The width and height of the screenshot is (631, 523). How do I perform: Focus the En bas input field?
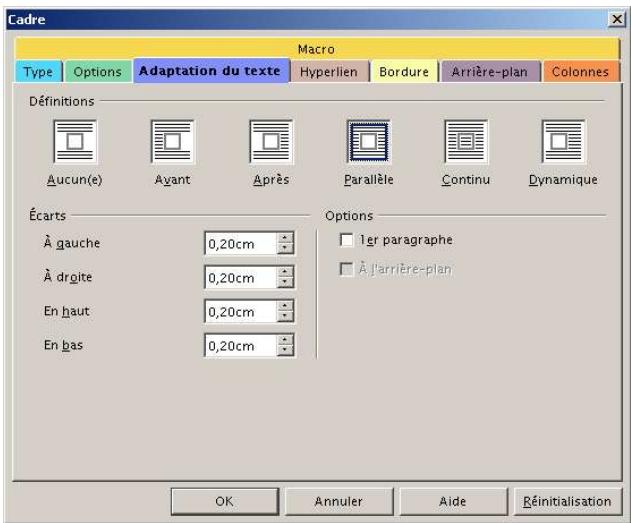[241, 346]
